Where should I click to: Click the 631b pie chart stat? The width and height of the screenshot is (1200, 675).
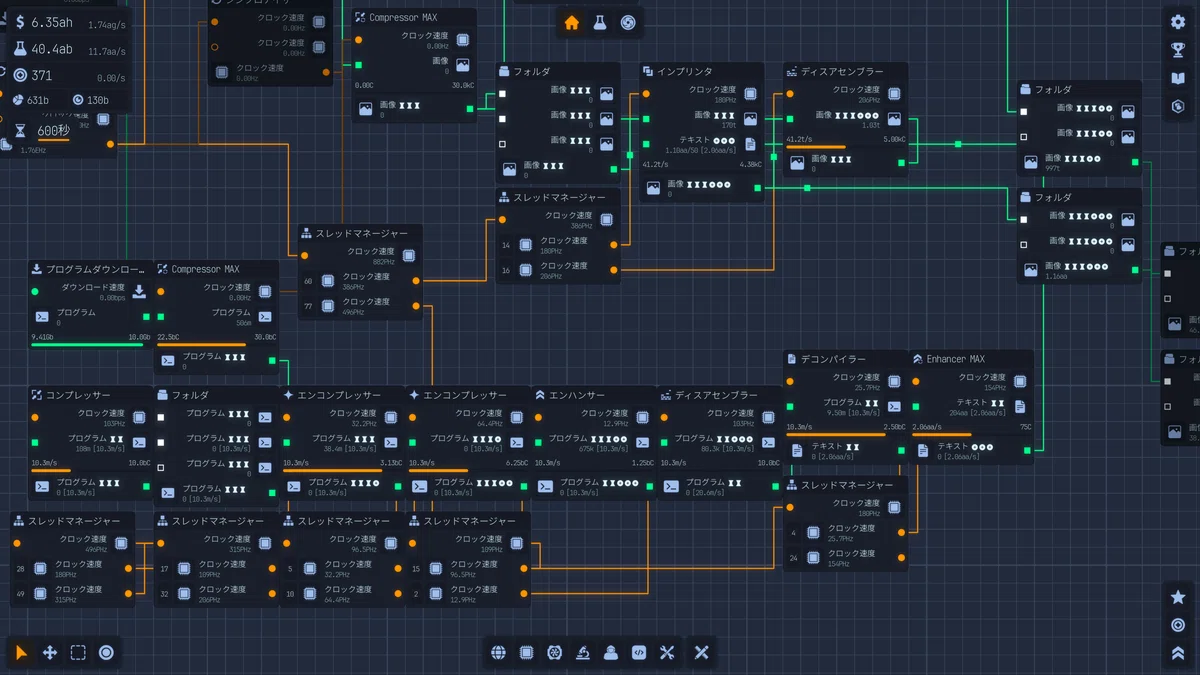click(x=31, y=100)
